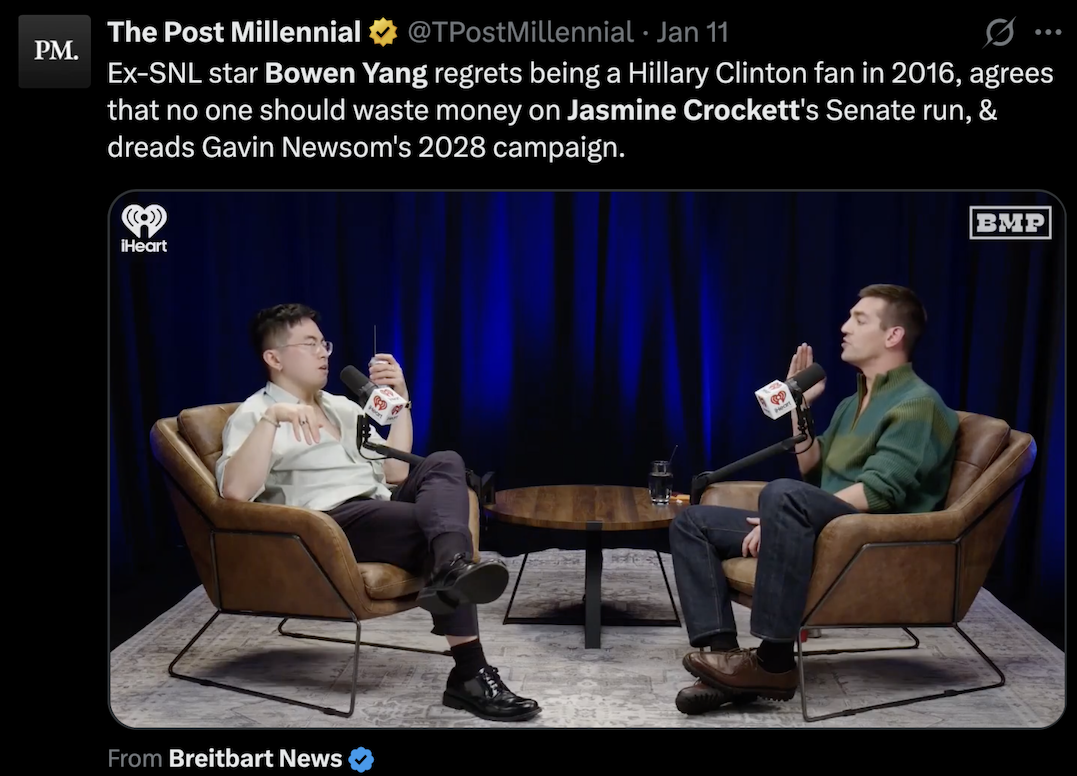Open The Post Millennial PM avatar
This screenshot has width=1077, height=776.
(54, 51)
